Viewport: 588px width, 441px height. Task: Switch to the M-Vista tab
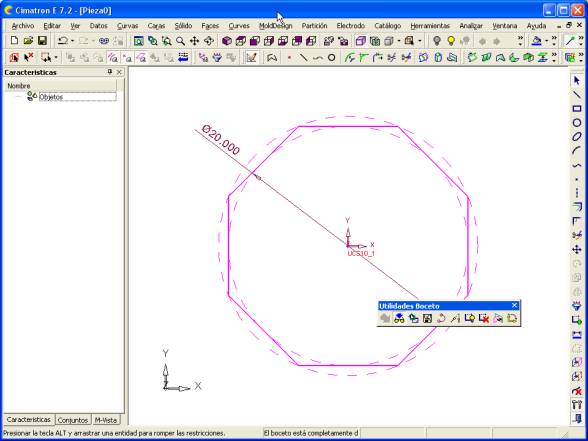click(x=105, y=420)
